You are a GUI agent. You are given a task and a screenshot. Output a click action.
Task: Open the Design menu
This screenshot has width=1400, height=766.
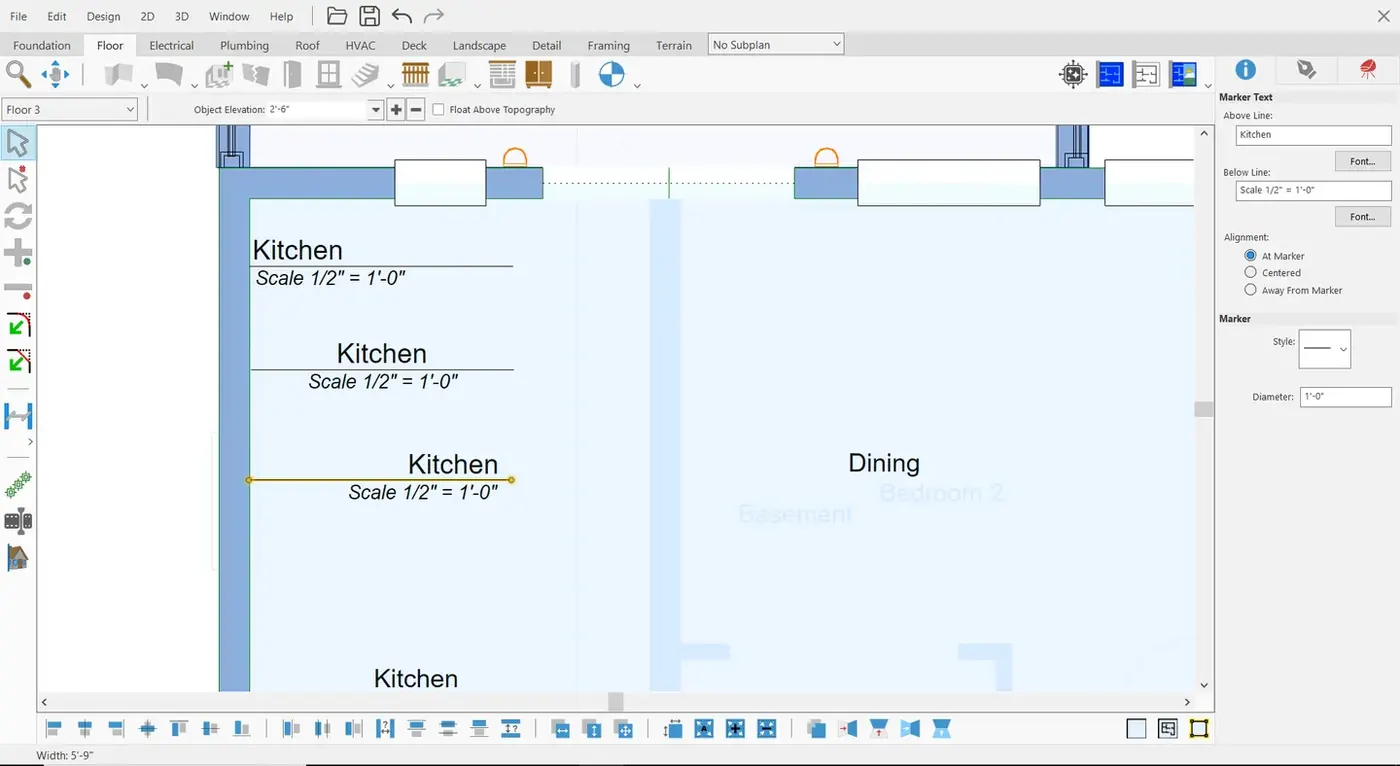103,16
